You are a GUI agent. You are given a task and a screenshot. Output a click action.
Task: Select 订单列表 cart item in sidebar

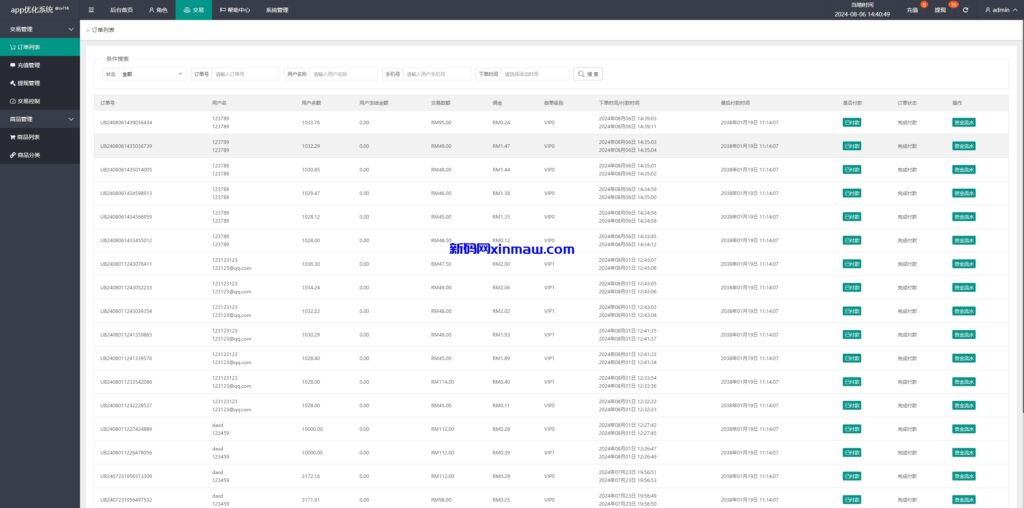tap(29, 47)
